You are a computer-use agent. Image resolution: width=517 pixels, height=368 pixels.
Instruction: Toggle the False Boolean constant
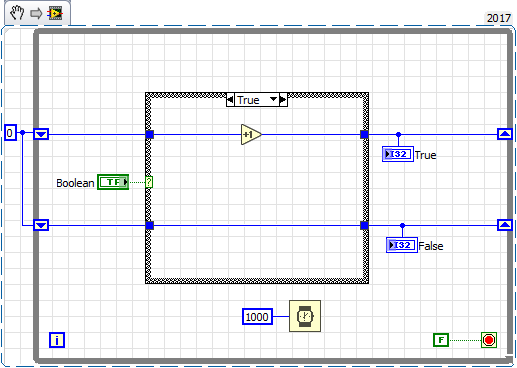441,340
